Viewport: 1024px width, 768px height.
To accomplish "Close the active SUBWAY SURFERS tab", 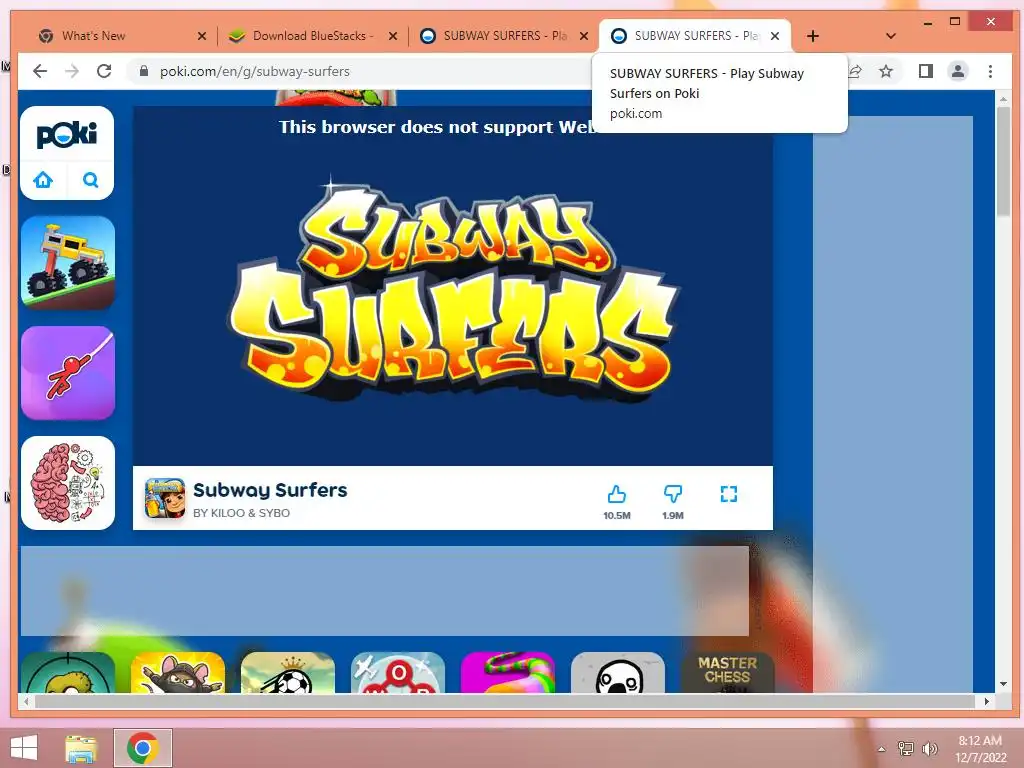I will click(775, 36).
